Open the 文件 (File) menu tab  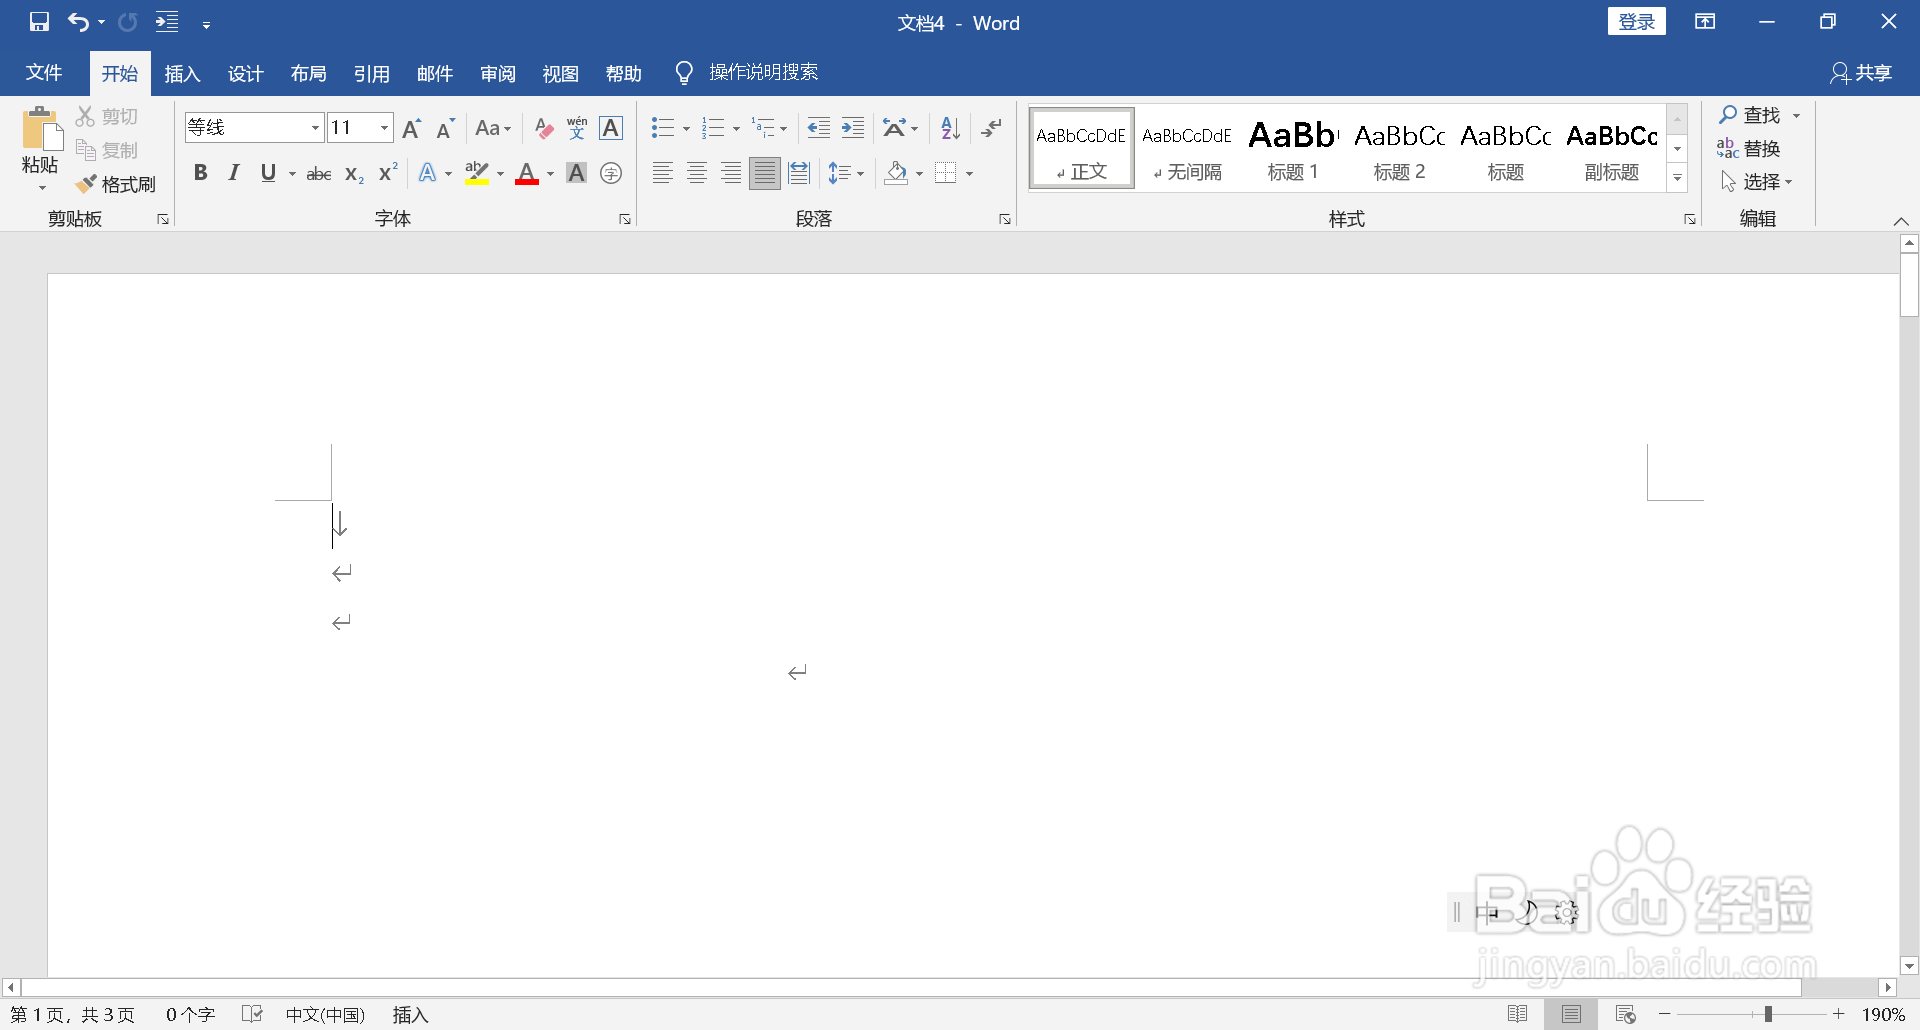44,73
